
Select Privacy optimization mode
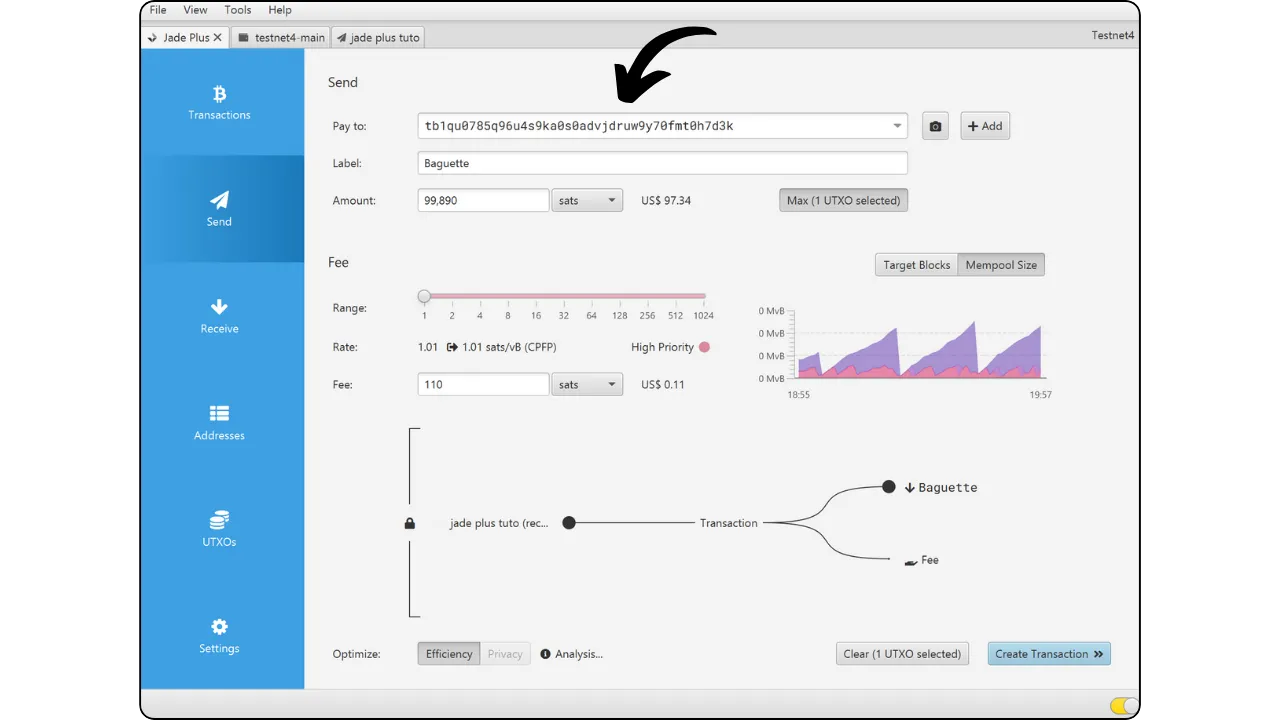pyautogui.click(x=505, y=654)
